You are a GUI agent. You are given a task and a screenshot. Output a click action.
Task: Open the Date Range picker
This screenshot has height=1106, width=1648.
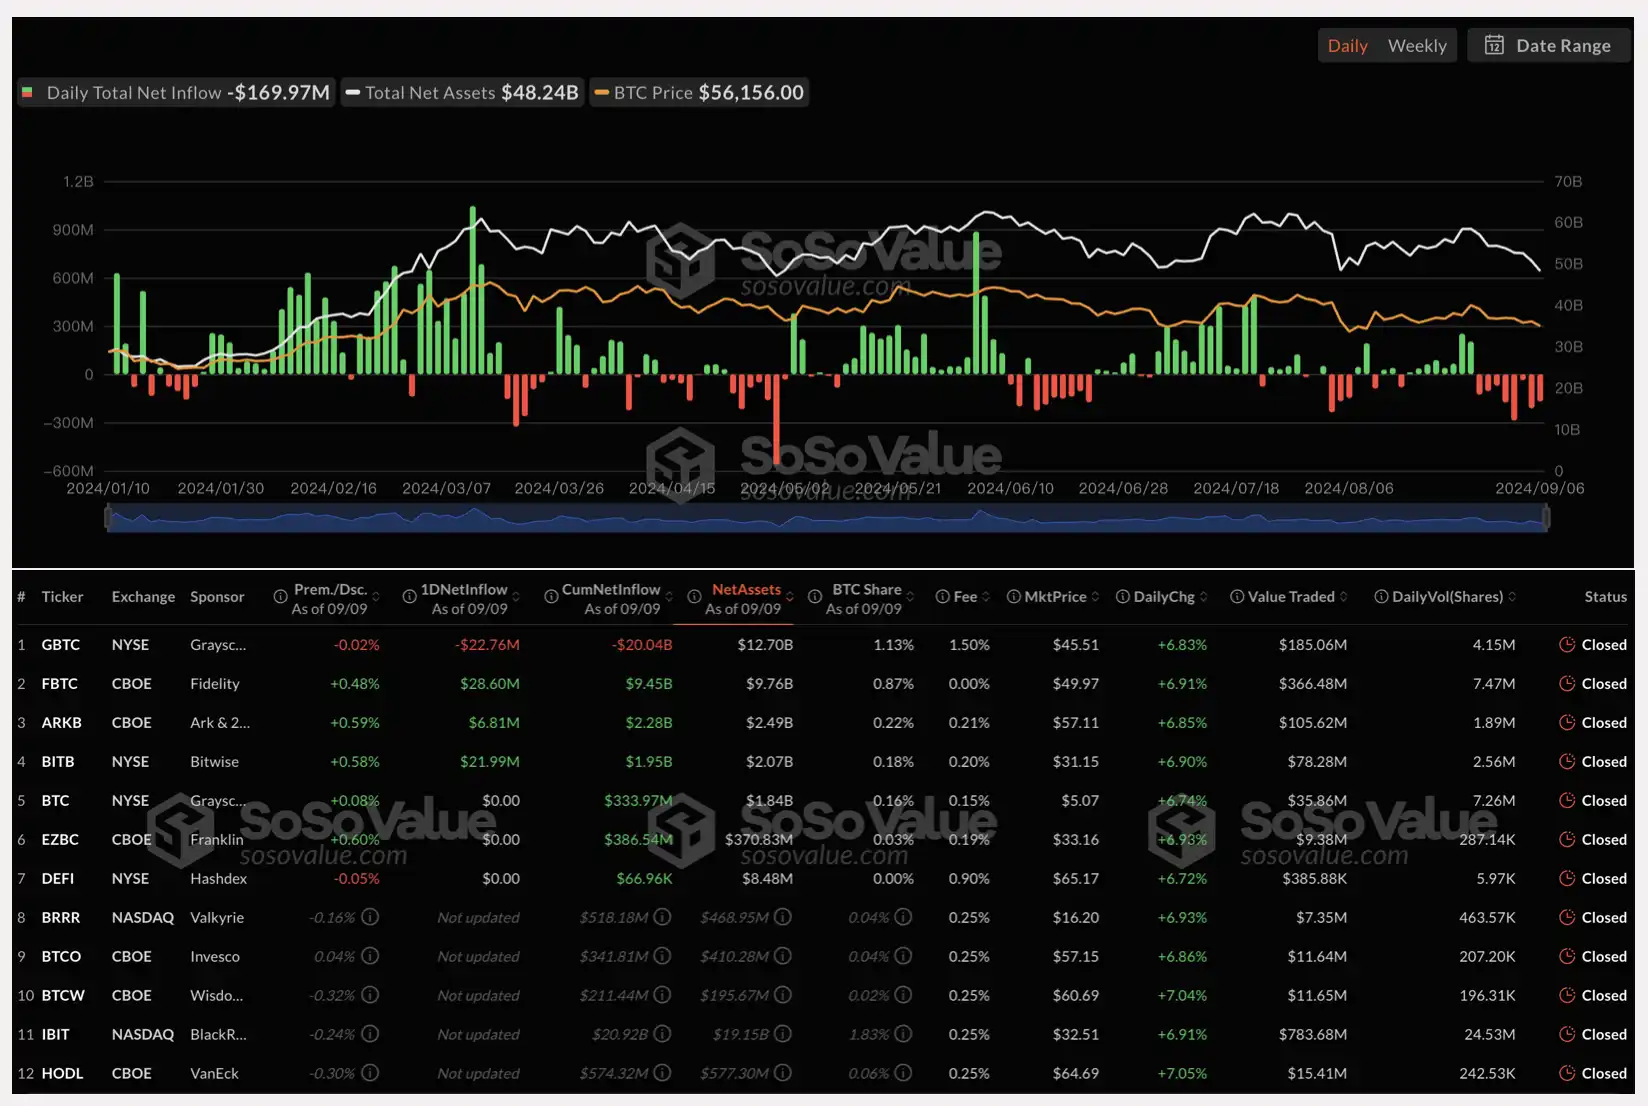pos(1549,46)
